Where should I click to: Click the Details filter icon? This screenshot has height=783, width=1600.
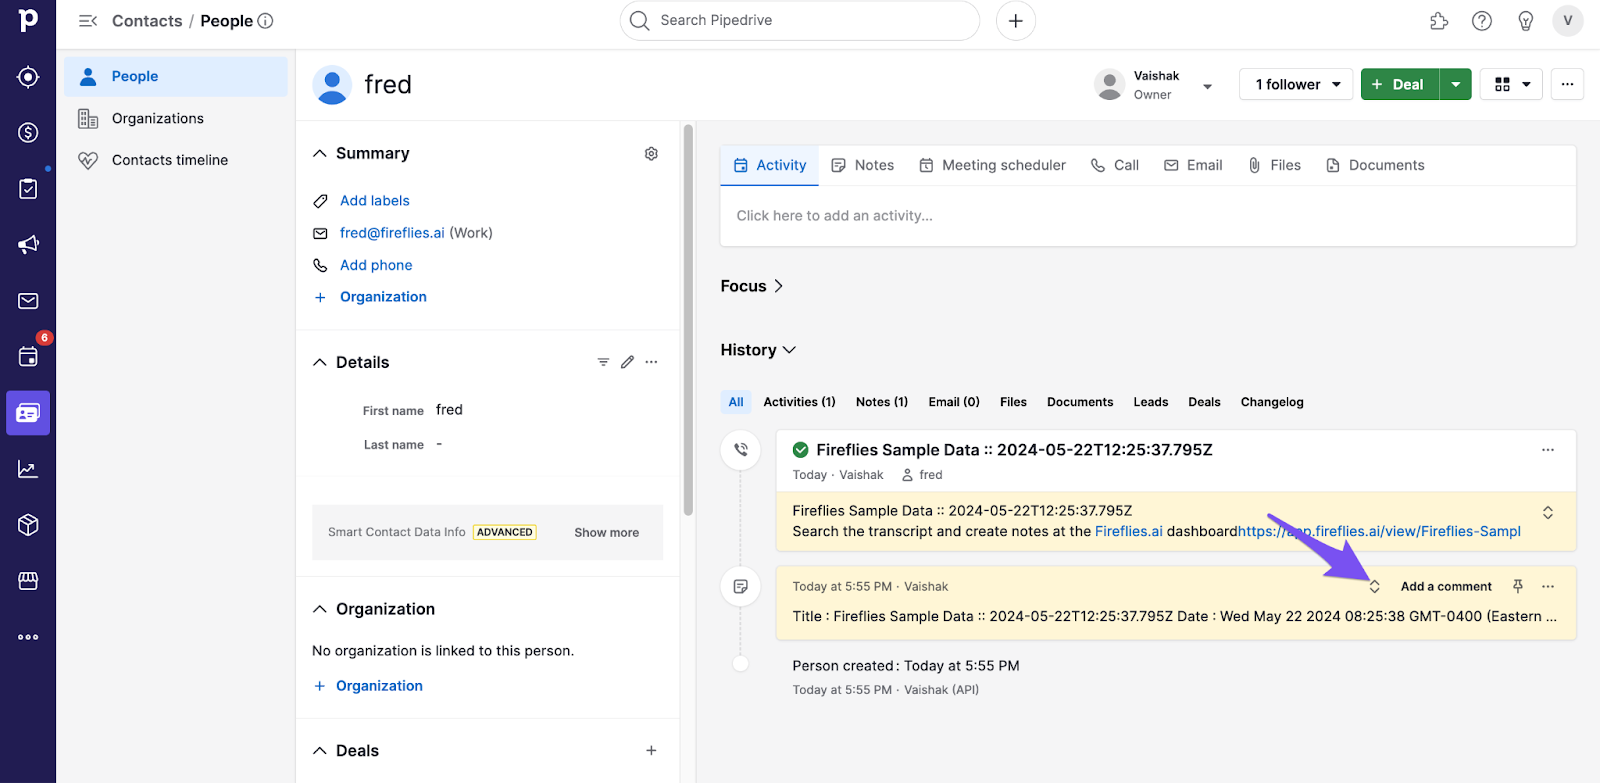(x=603, y=362)
